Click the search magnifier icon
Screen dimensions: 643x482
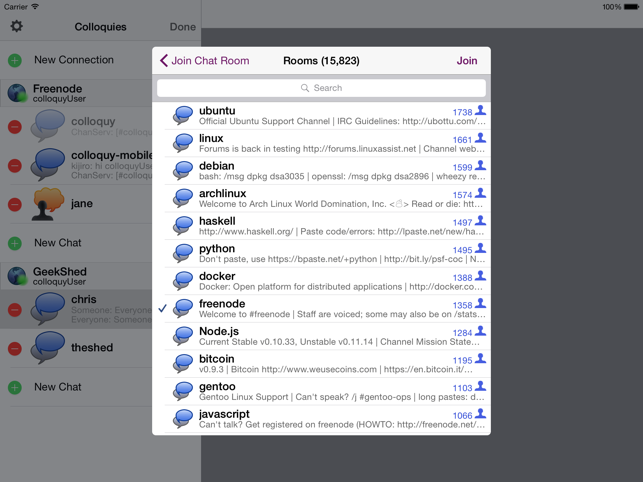305,88
